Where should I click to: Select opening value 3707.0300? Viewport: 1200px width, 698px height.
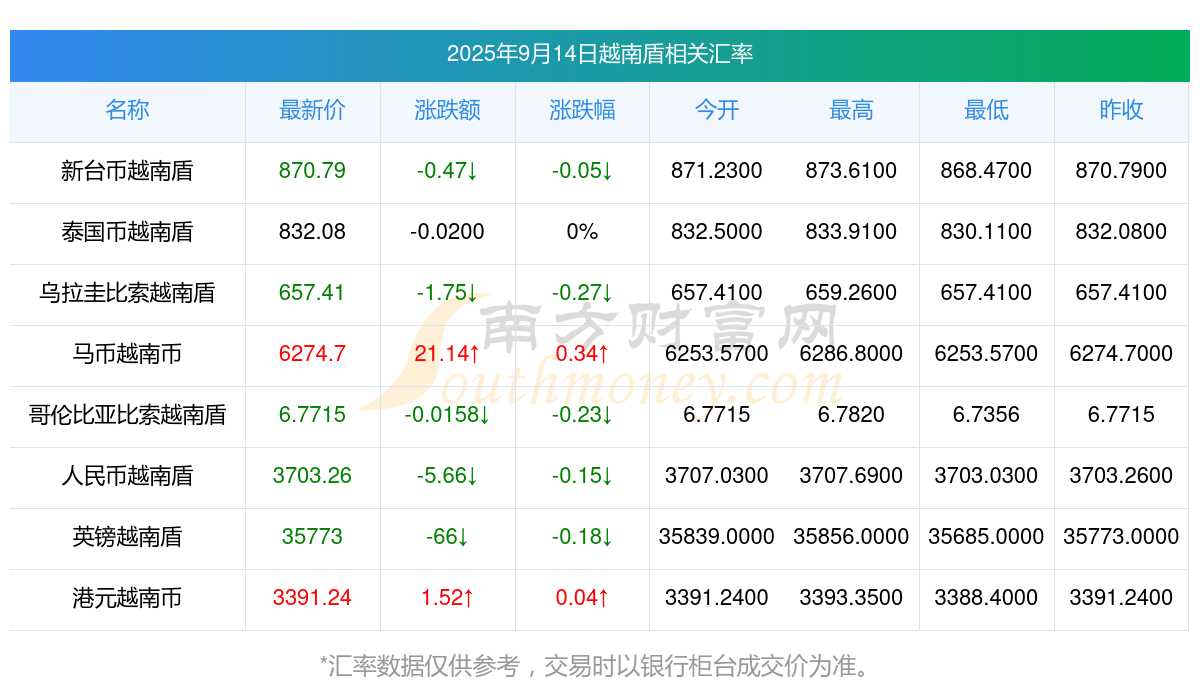point(717,476)
